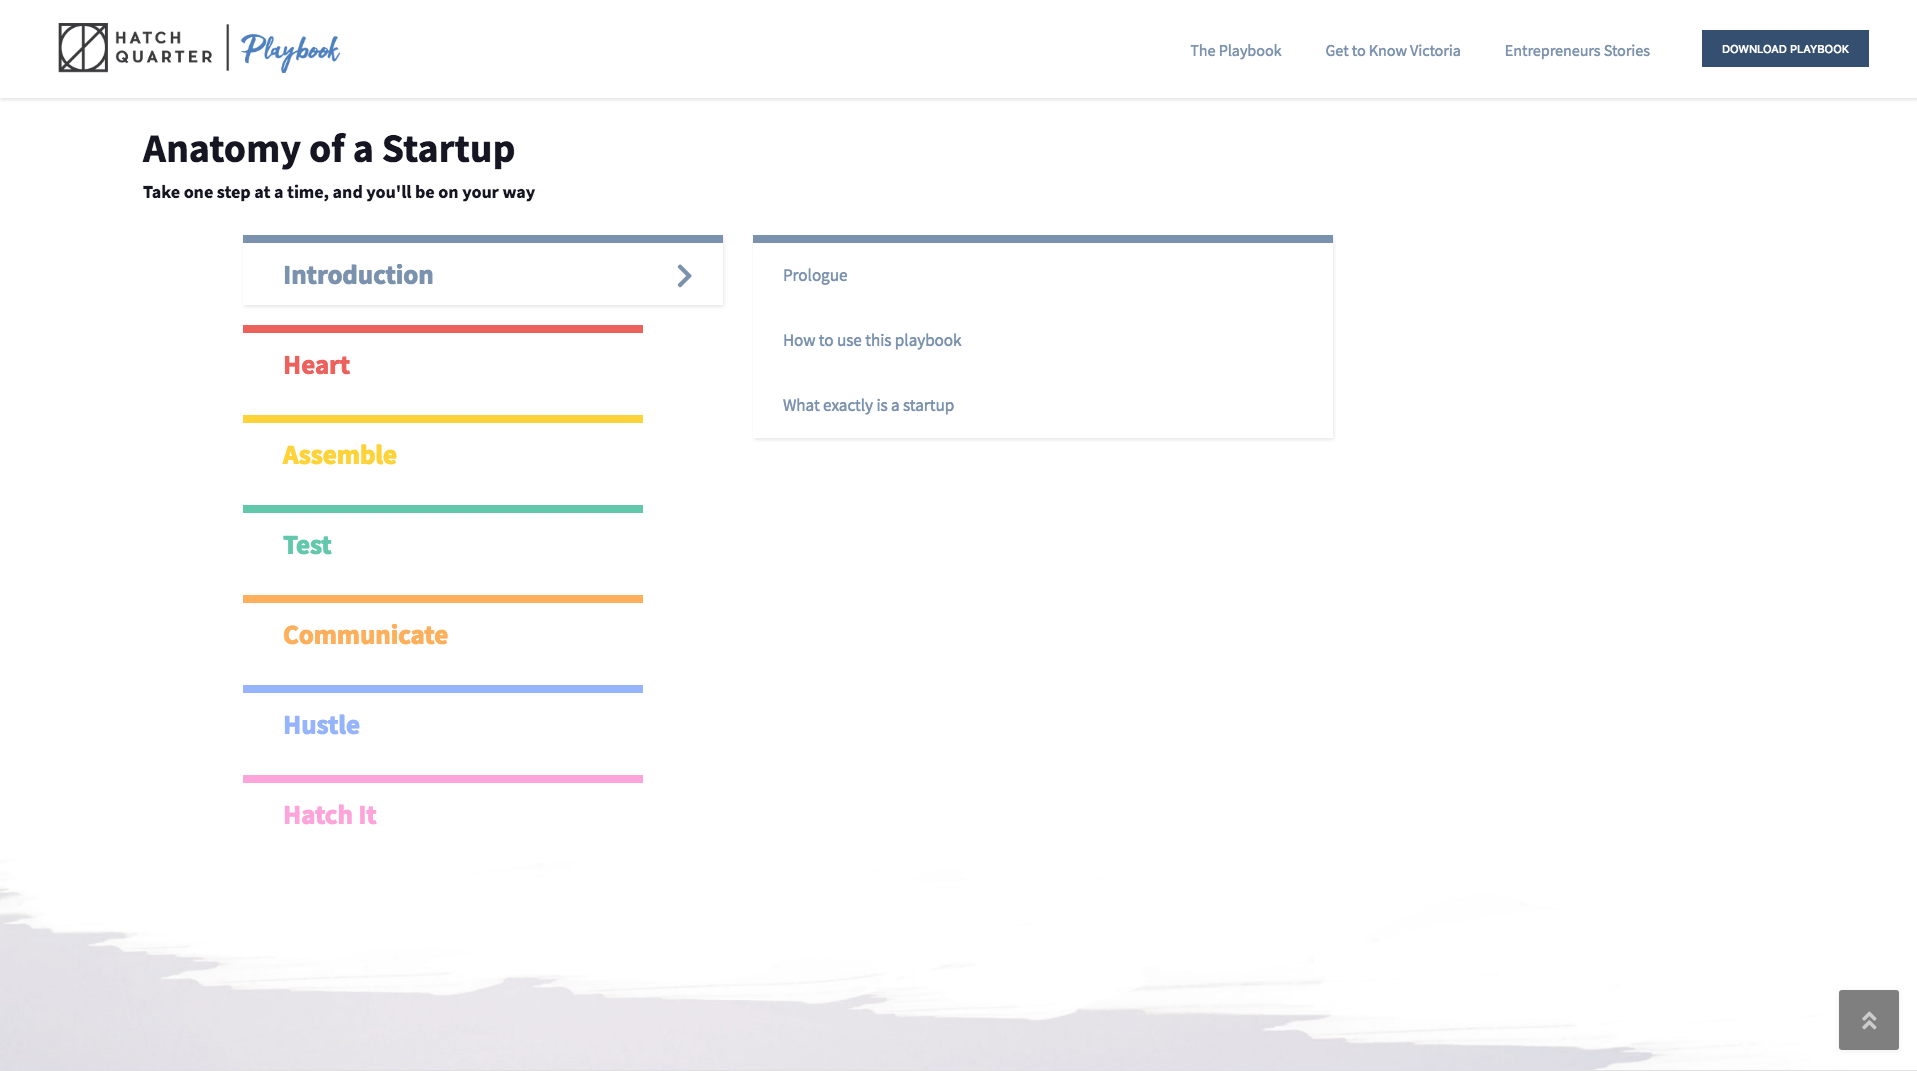Select the Introduction section heading
Image resolution: width=1917 pixels, height=1071 pixels.
[x=358, y=275]
